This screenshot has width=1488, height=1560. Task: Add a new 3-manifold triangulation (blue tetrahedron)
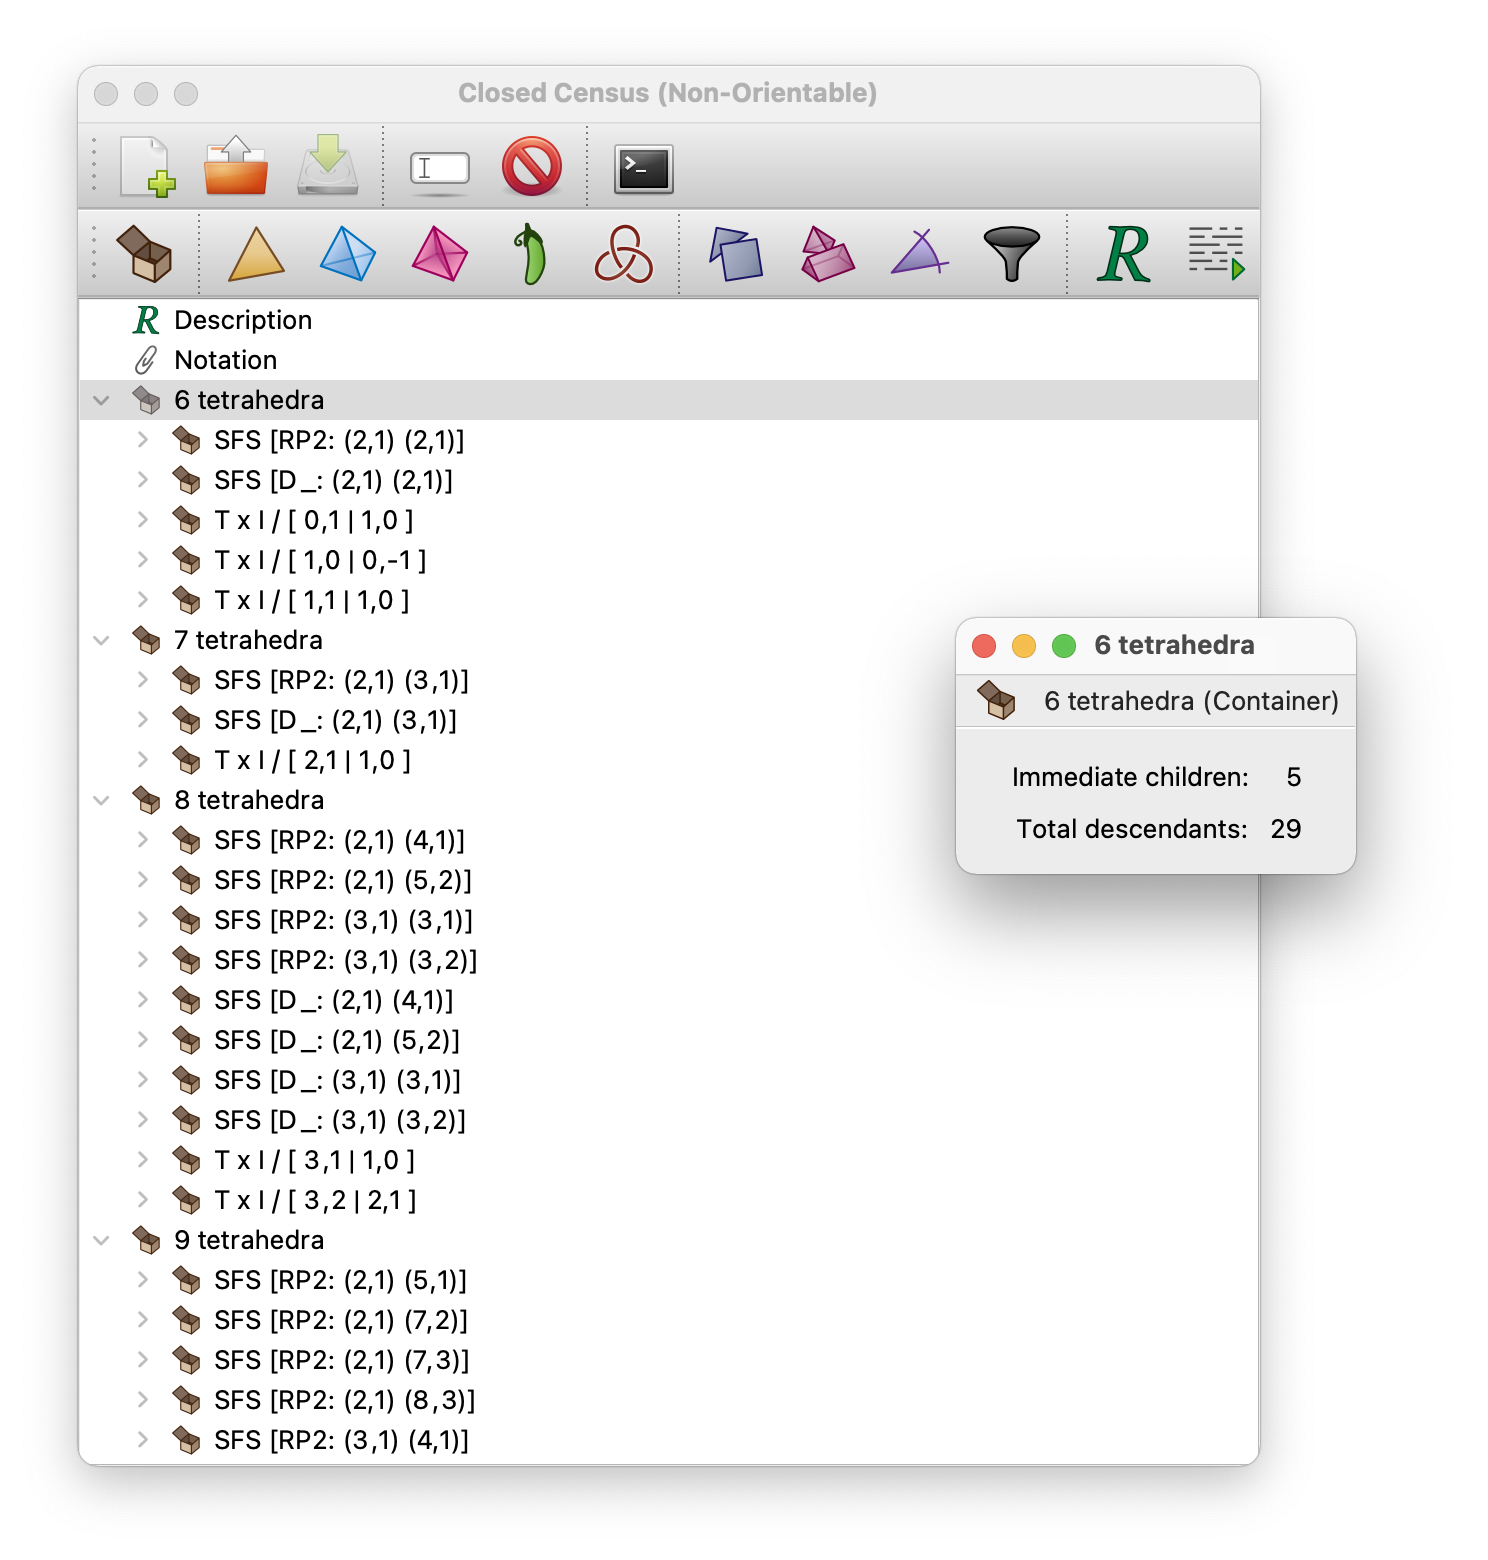[347, 254]
